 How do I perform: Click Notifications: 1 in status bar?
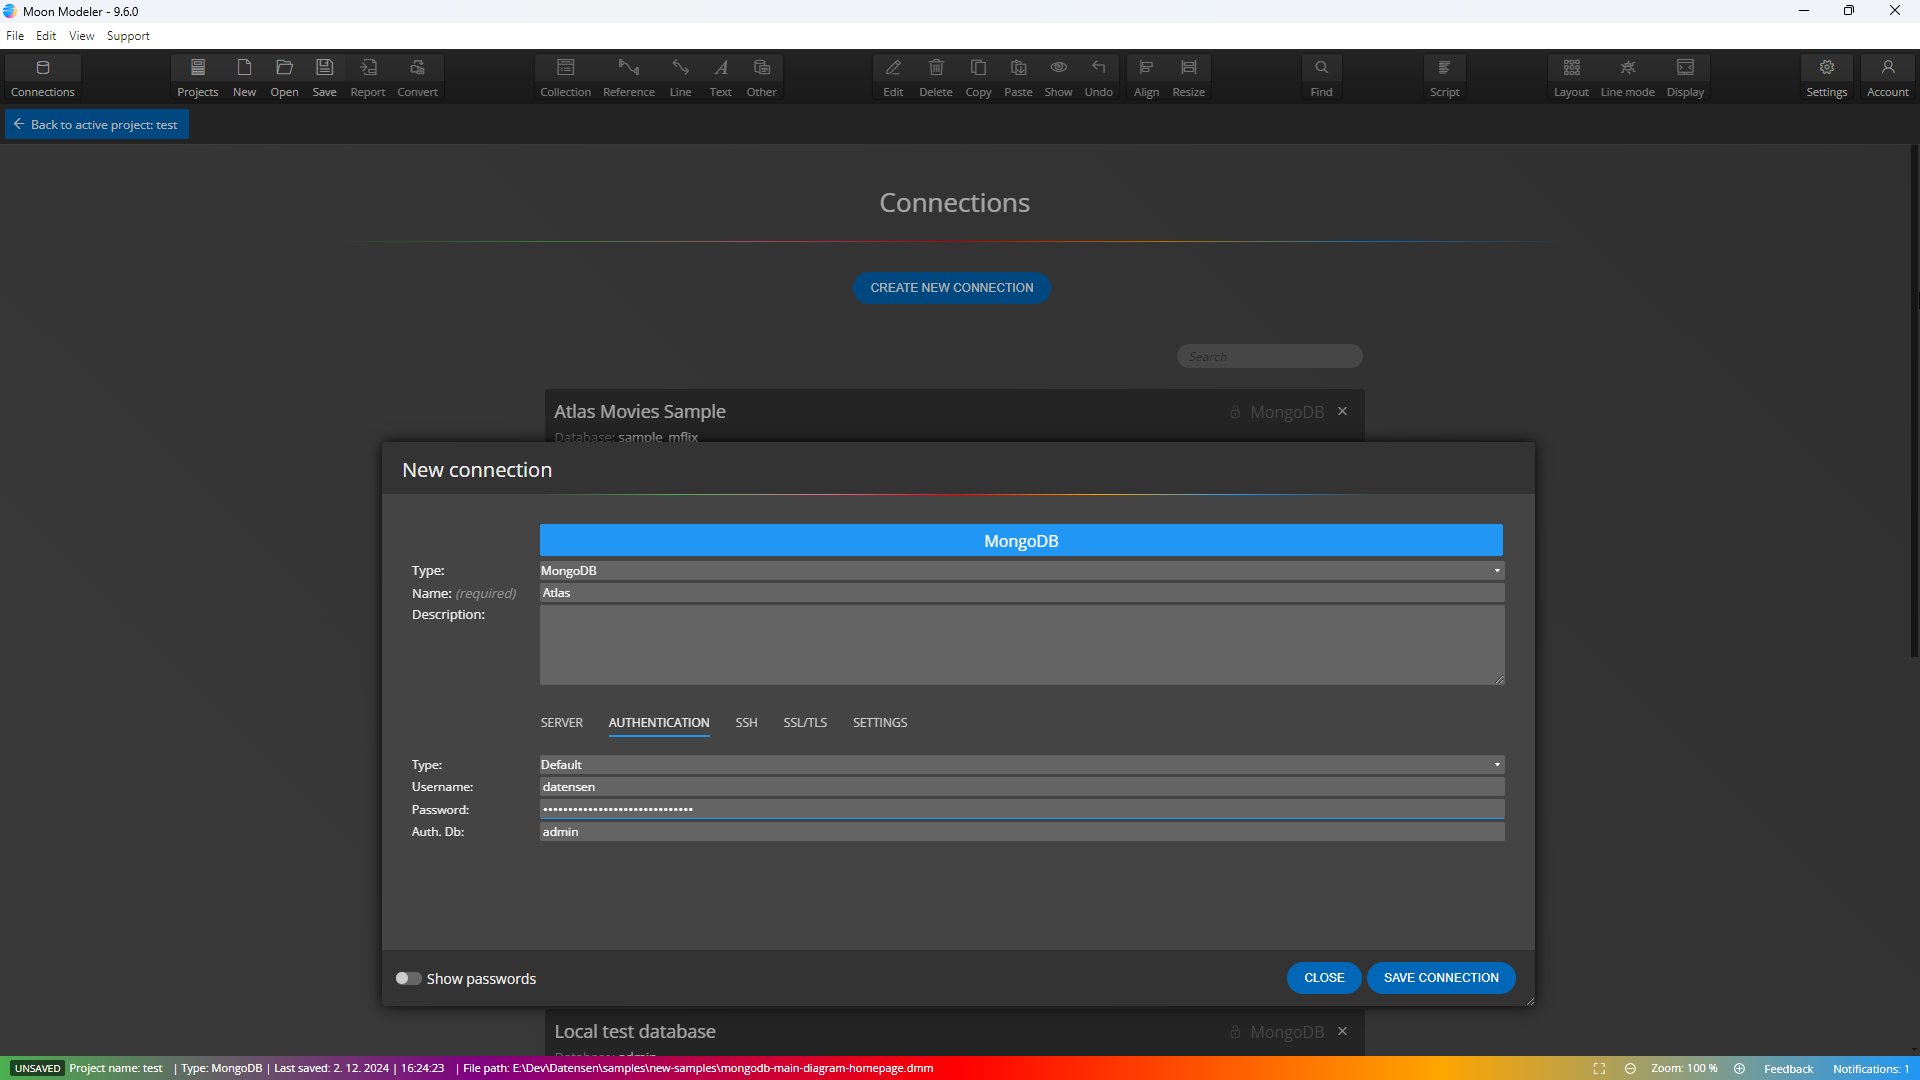1870,1069
